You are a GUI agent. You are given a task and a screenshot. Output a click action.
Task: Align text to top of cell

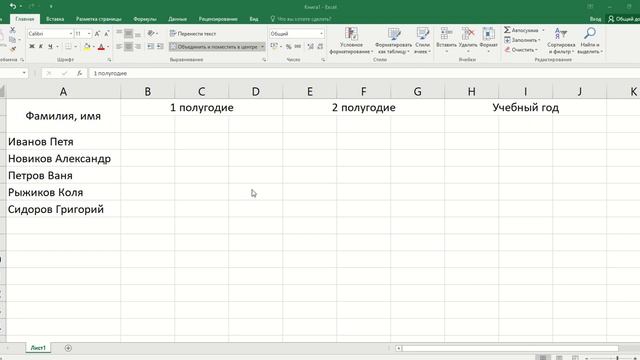coord(119,33)
